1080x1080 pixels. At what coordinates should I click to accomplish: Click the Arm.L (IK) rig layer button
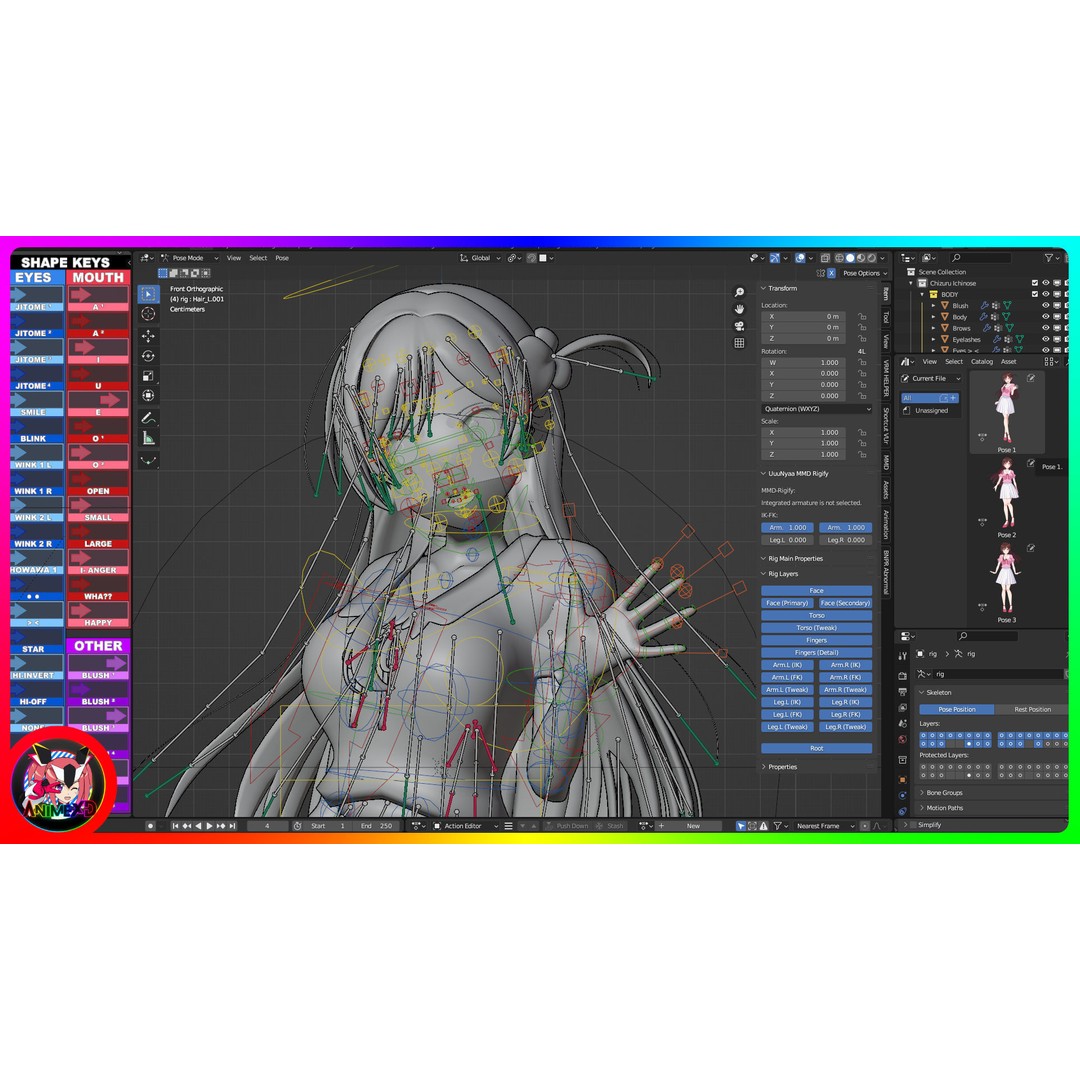tap(787, 665)
